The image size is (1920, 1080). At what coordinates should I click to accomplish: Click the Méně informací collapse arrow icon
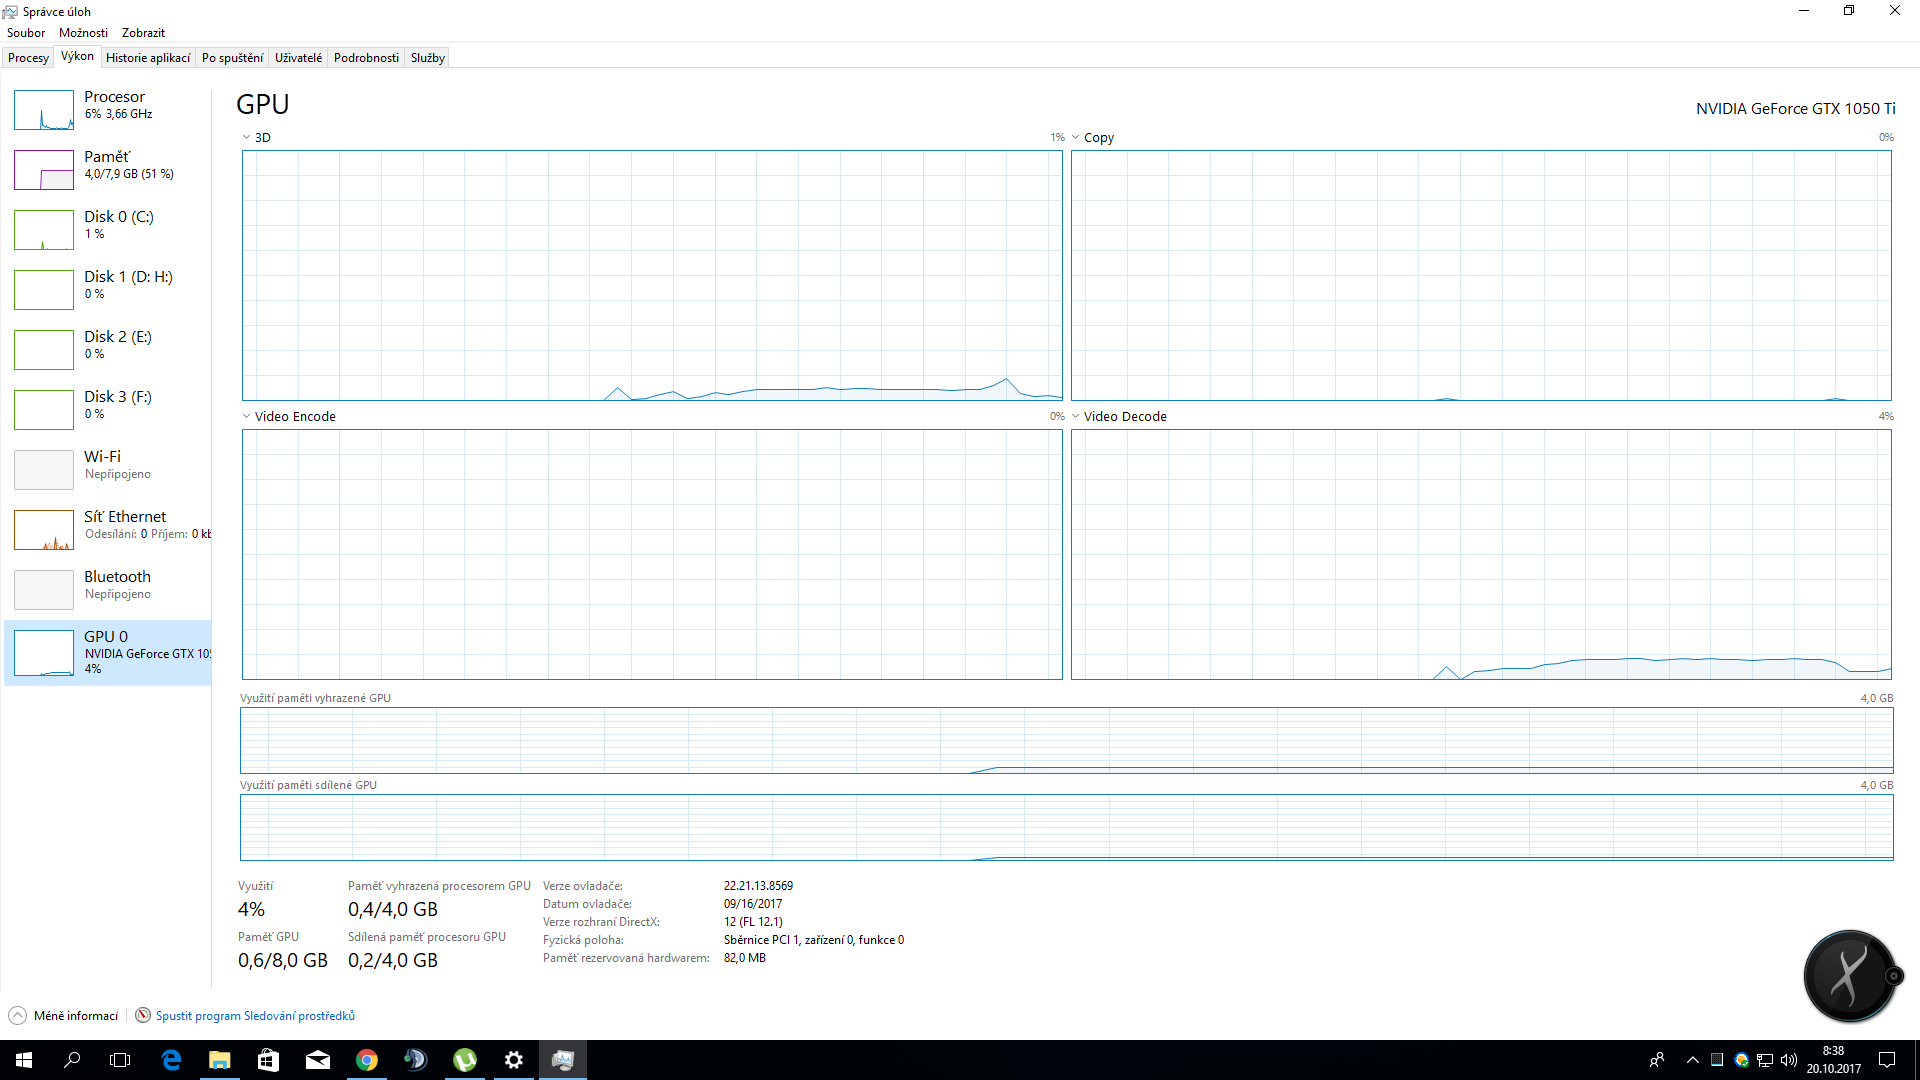pyautogui.click(x=17, y=1015)
